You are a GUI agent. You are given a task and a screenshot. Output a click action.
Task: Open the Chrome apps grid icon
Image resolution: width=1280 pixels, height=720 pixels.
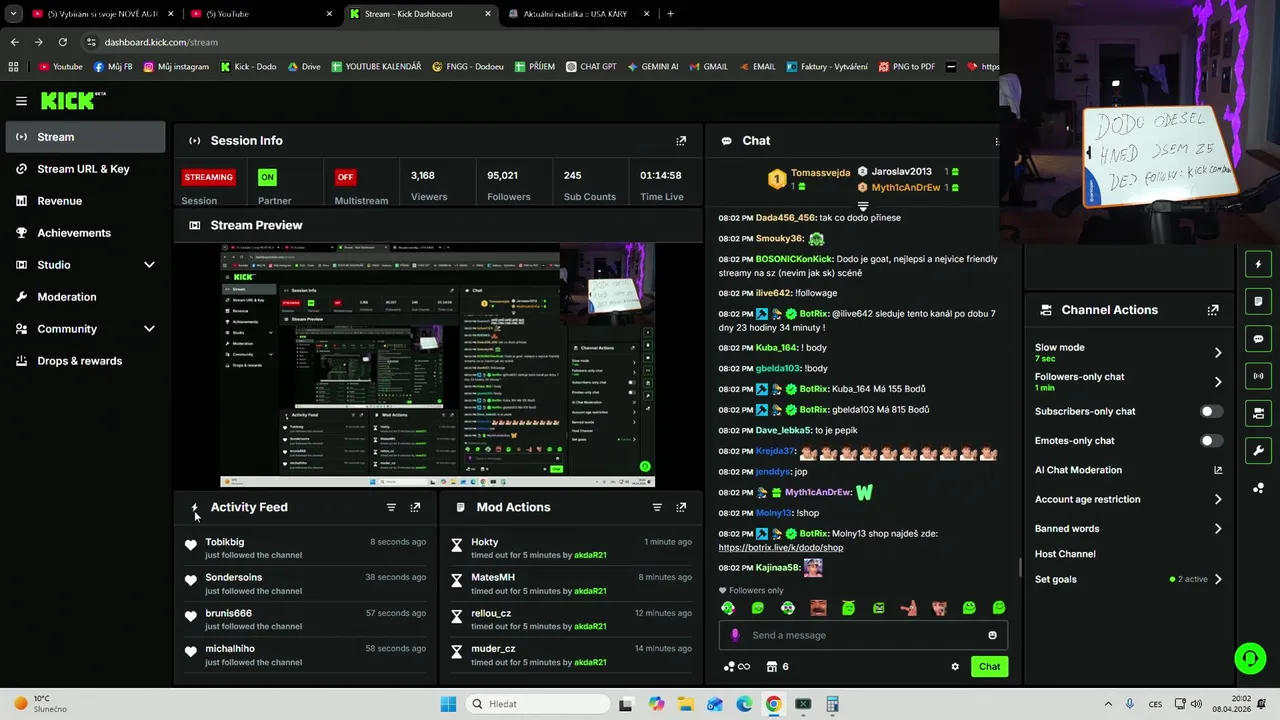pos(13,67)
